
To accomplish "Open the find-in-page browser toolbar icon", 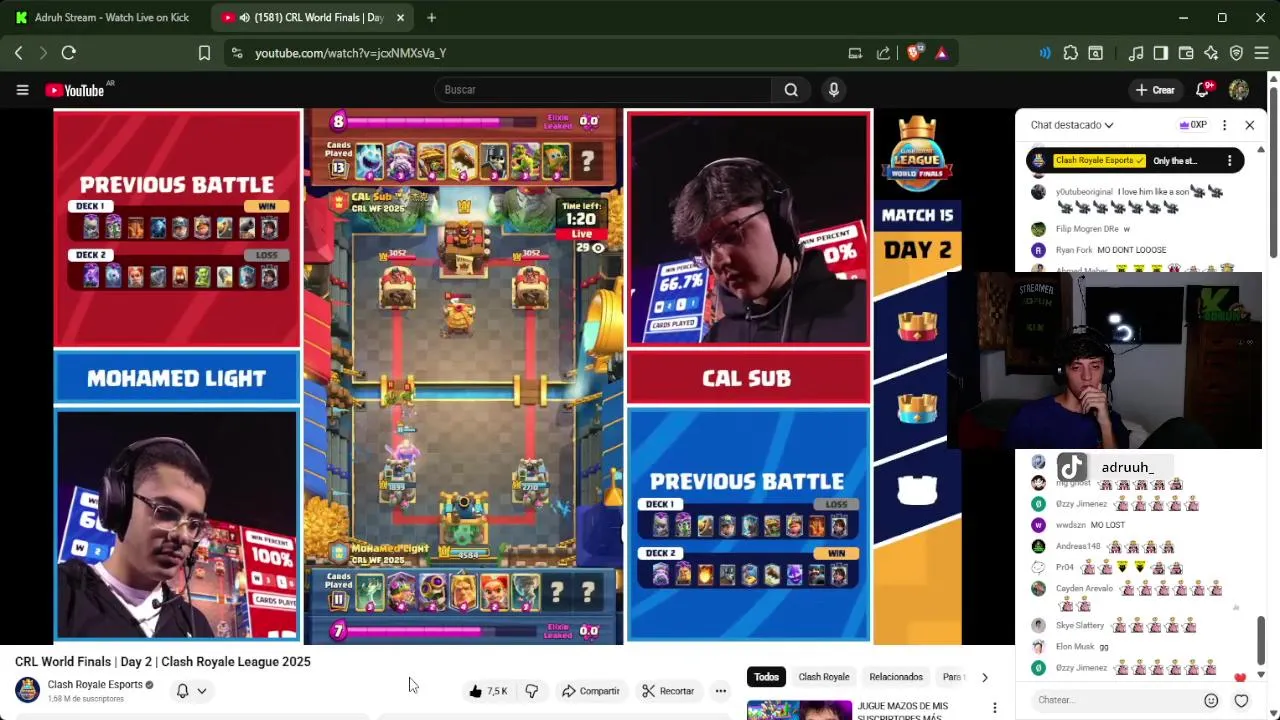I will pos(1096,53).
